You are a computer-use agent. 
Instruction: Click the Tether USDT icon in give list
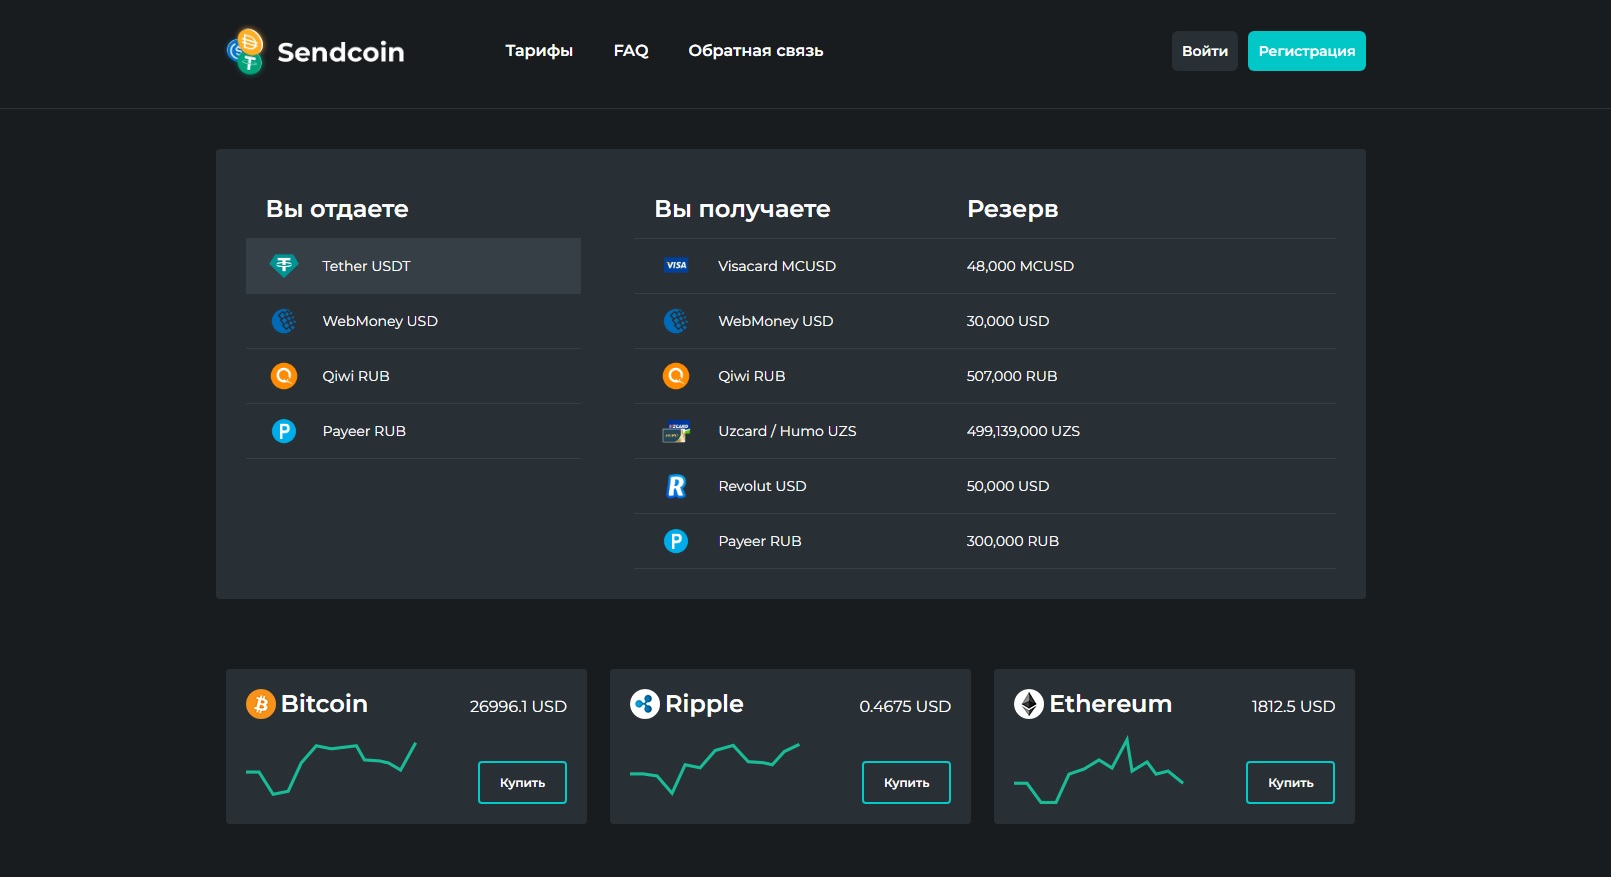tap(284, 265)
